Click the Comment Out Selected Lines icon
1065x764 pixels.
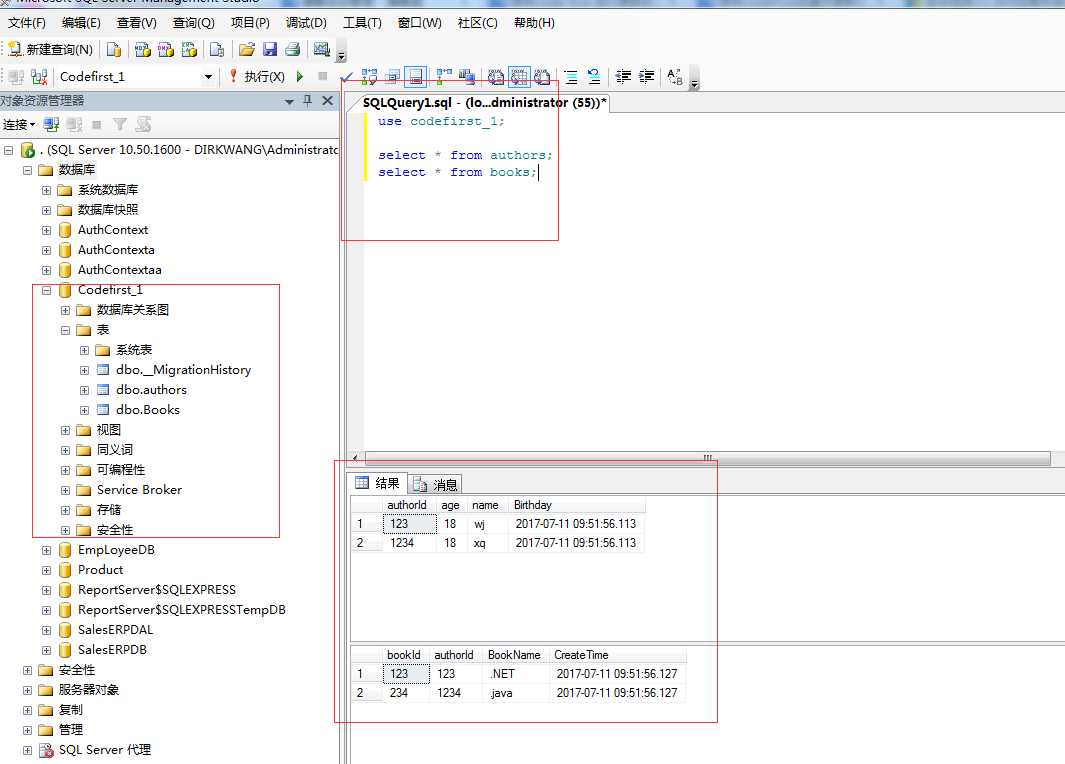pos(571,77)
